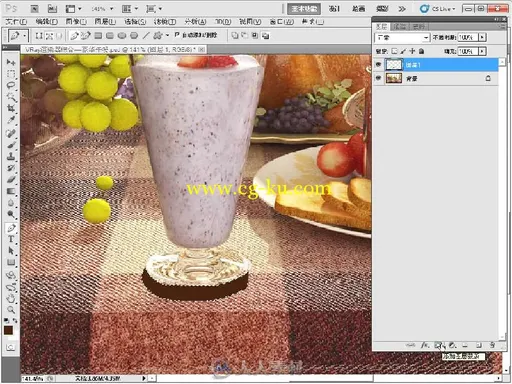The height and width of the screenshot is (384, 512).
Task: Select the Pen tool in toolbox
Action: click(11, 228)
